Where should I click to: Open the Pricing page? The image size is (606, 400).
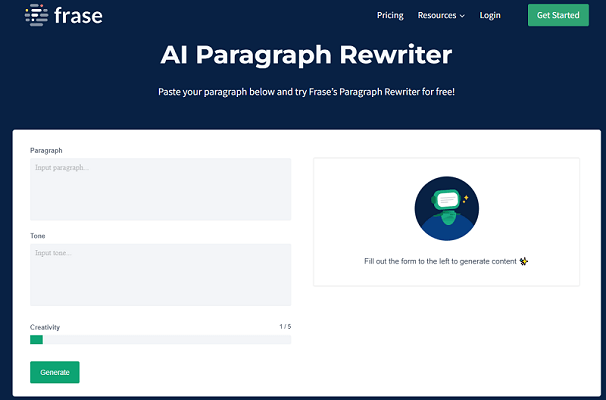click(390, 15)
